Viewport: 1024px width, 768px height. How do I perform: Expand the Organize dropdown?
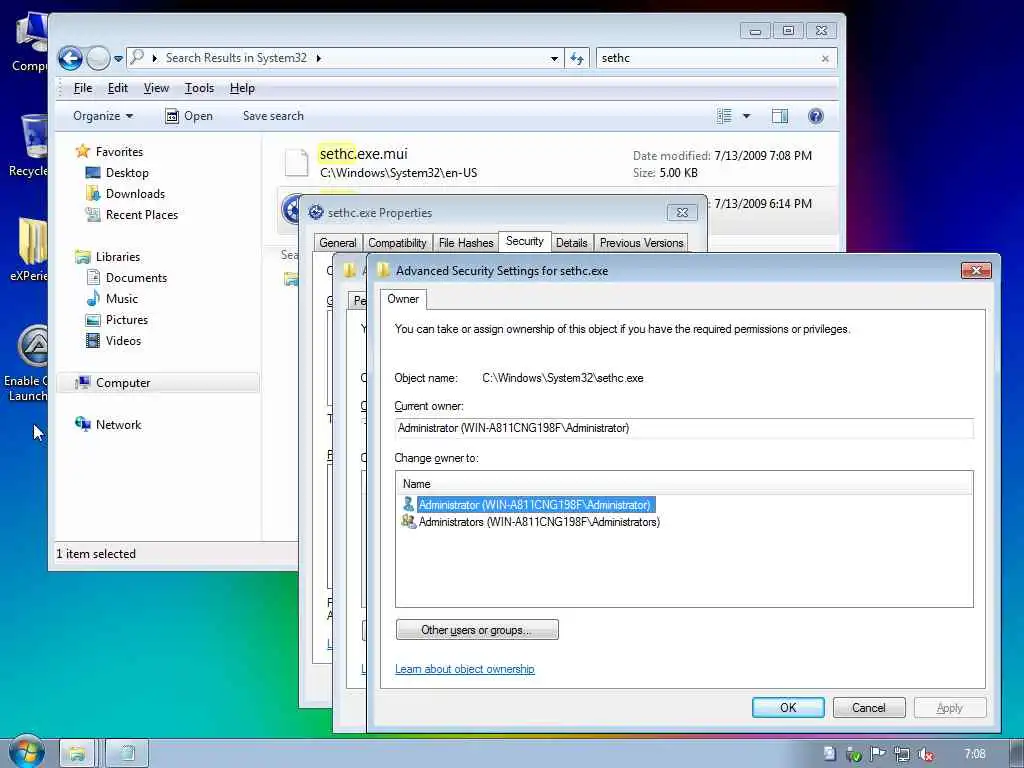coord(103,116)
